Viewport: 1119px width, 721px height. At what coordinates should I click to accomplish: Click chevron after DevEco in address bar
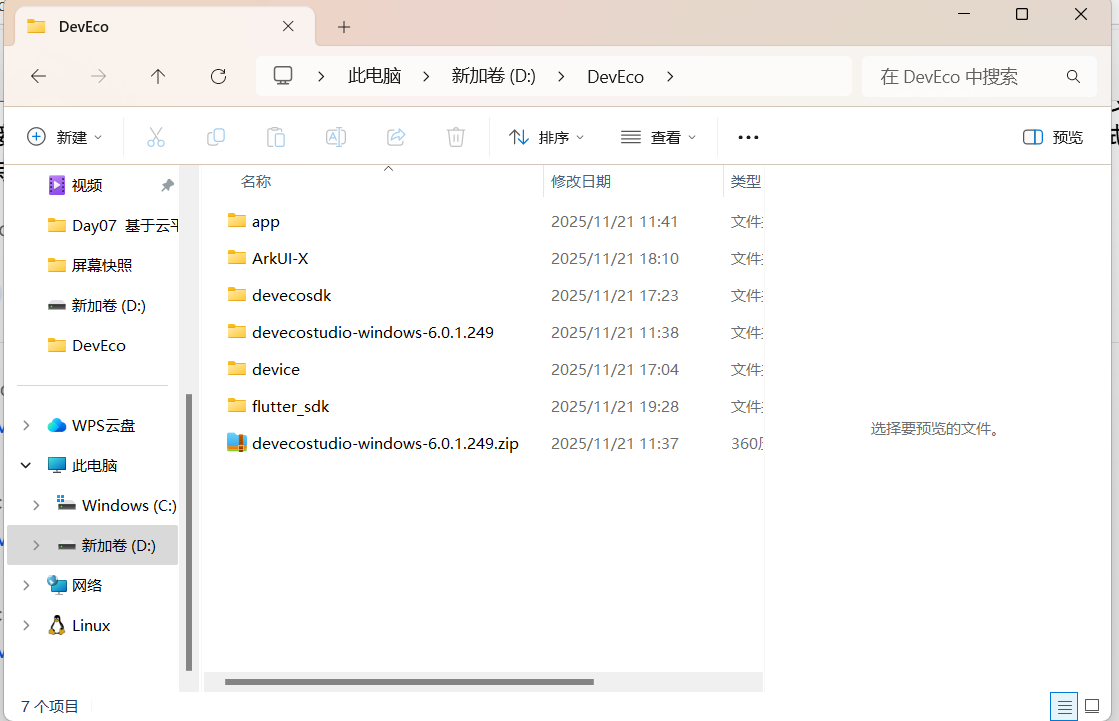[x=670, y=76]
